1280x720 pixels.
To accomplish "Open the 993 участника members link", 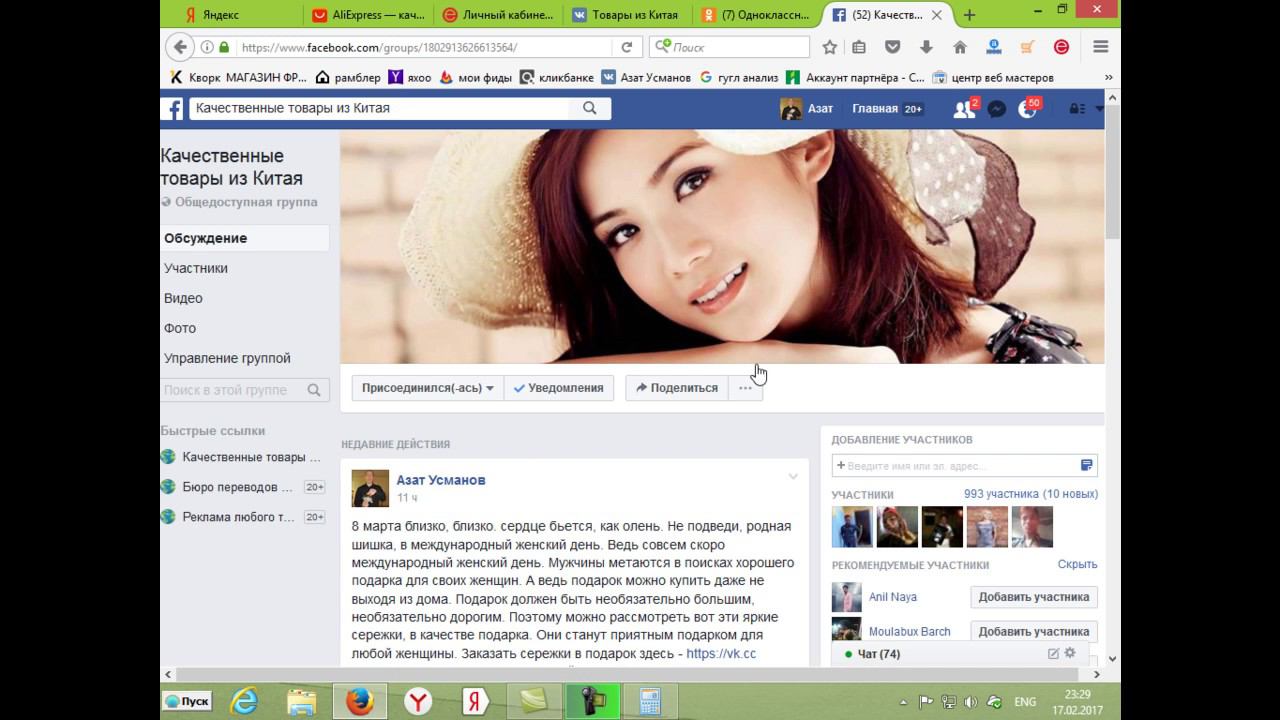I will point(1031,494).
